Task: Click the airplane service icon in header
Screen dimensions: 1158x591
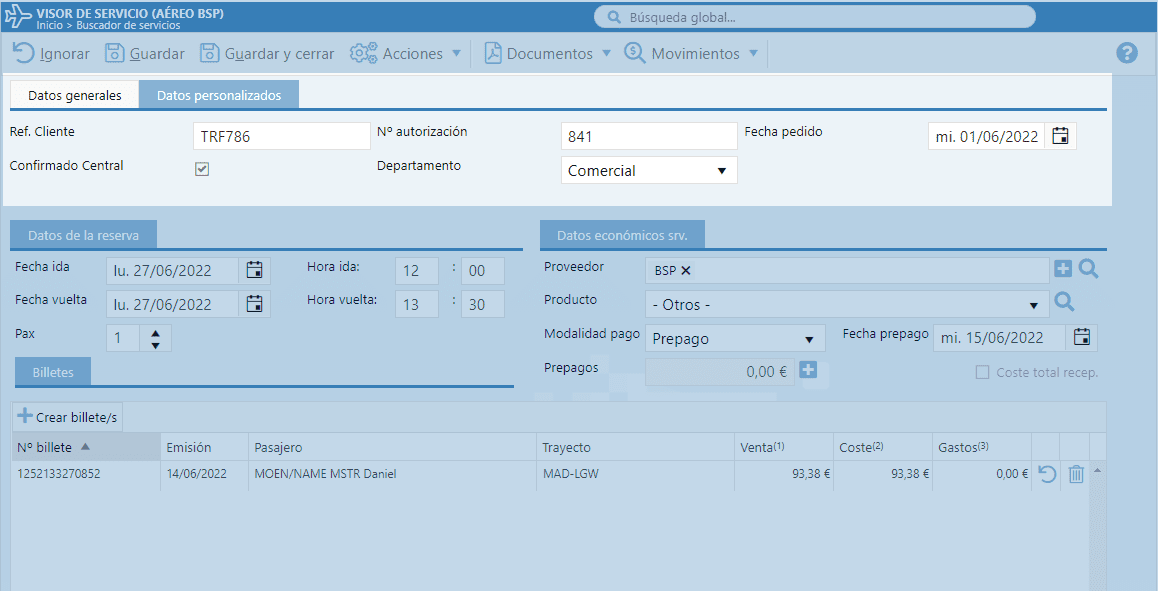Action: point(18,16)
